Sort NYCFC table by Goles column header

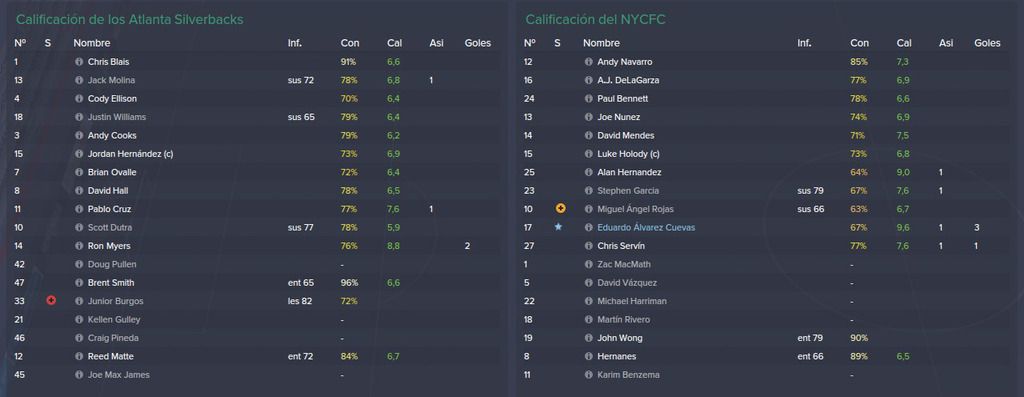987,43
